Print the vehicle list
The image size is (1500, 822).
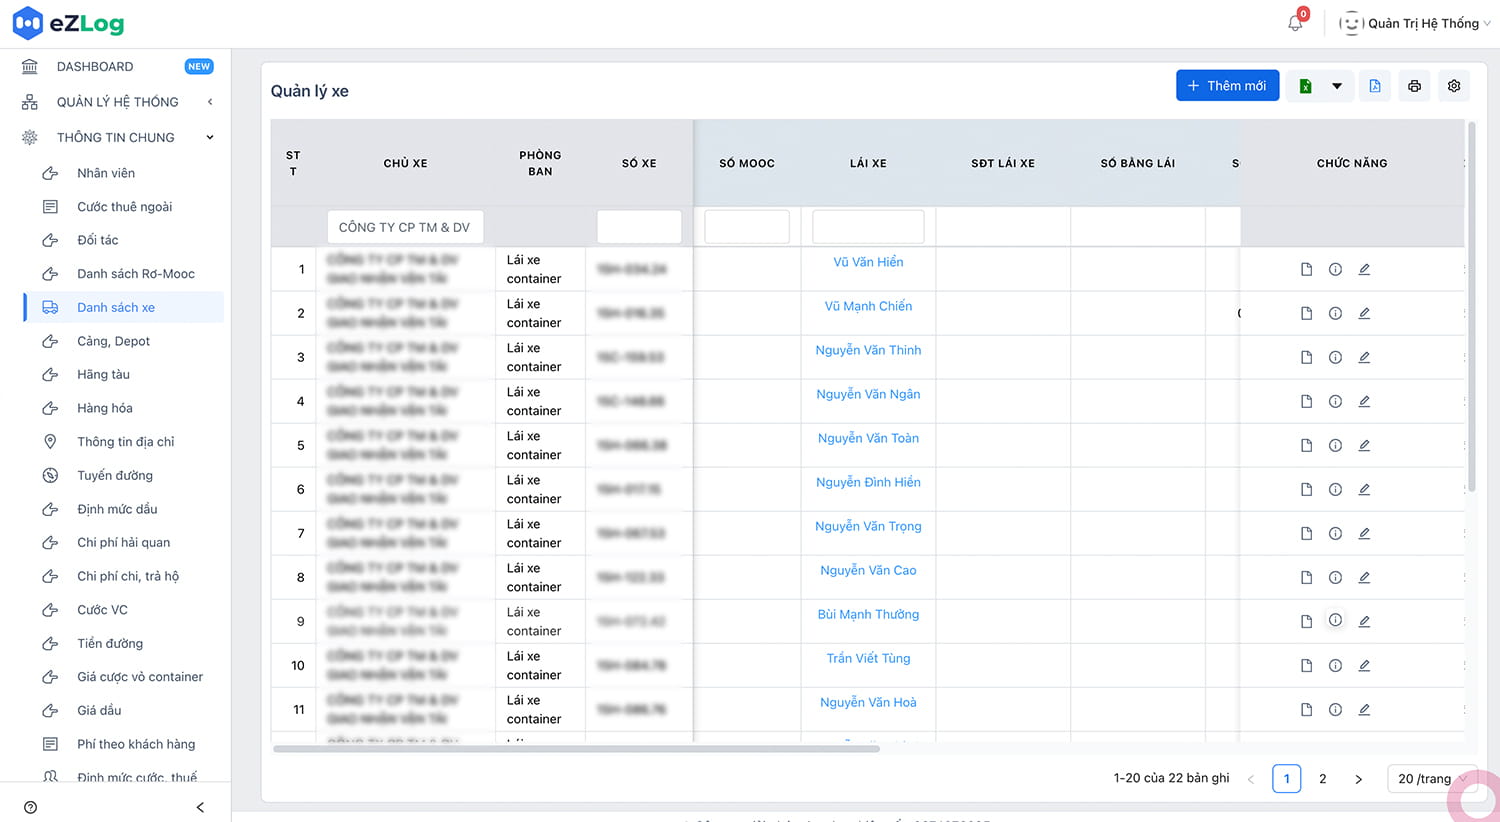1414,86
